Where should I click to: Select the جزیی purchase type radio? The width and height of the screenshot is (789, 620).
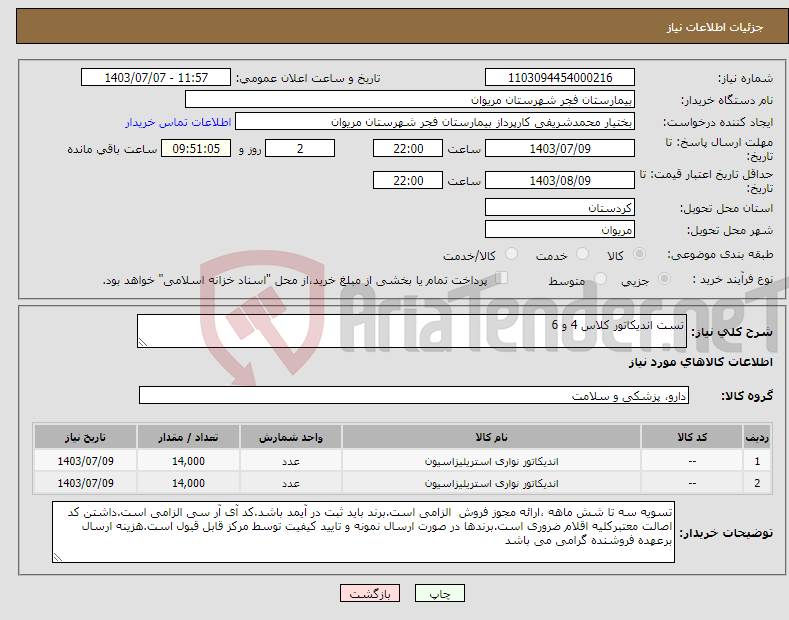664,278
